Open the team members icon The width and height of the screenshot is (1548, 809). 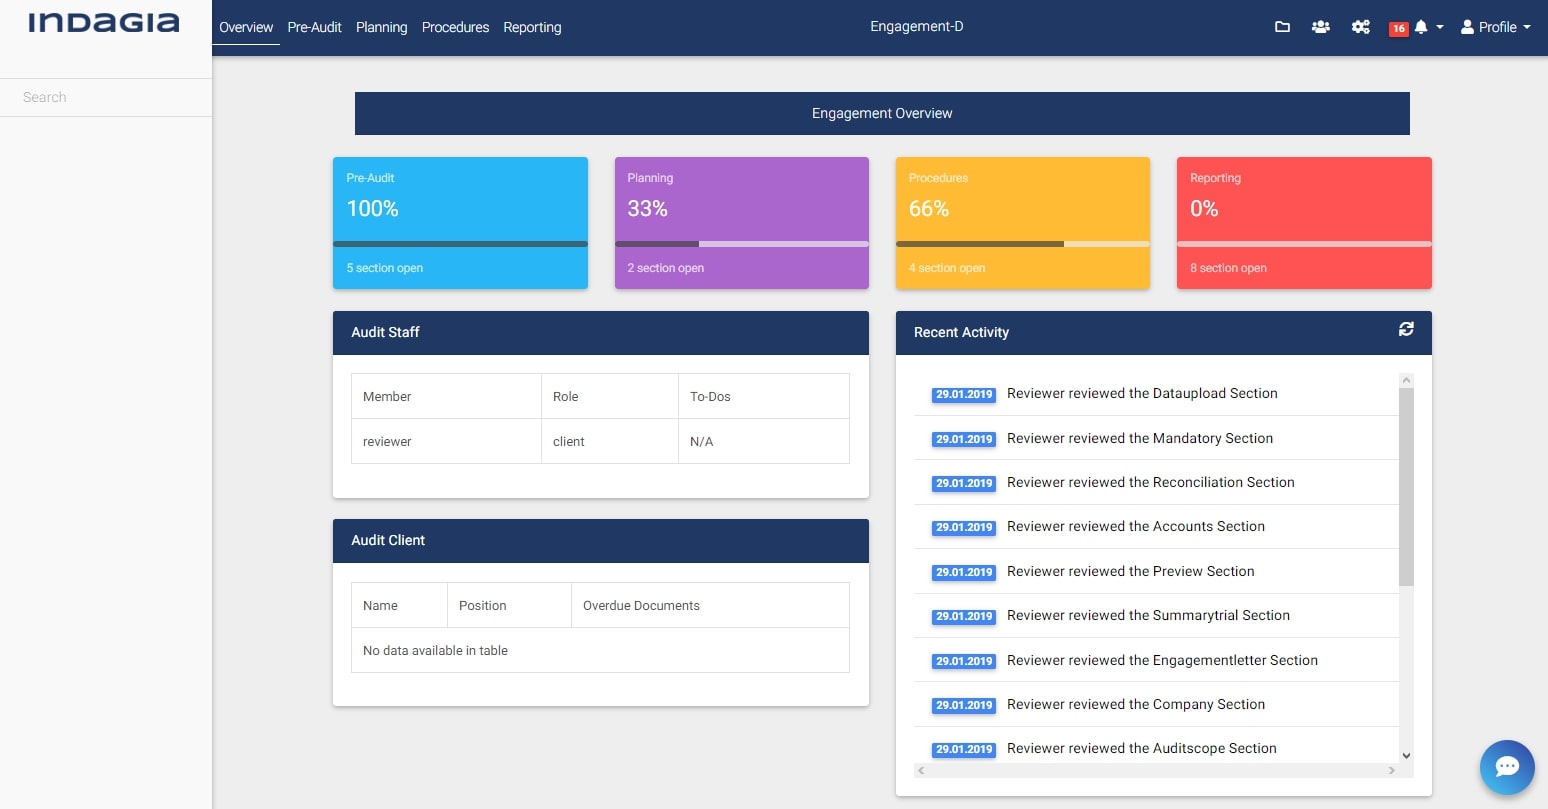[1321, 27]
